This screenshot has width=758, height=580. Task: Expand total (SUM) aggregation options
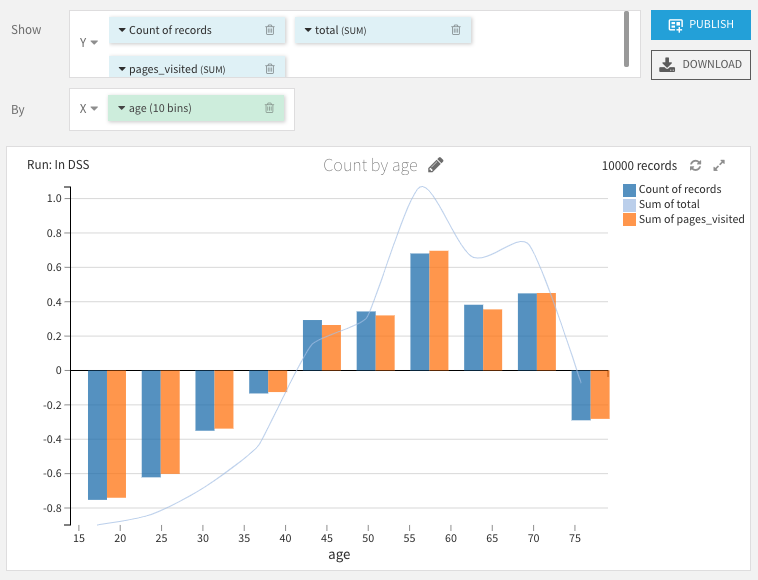click(308, 30)
